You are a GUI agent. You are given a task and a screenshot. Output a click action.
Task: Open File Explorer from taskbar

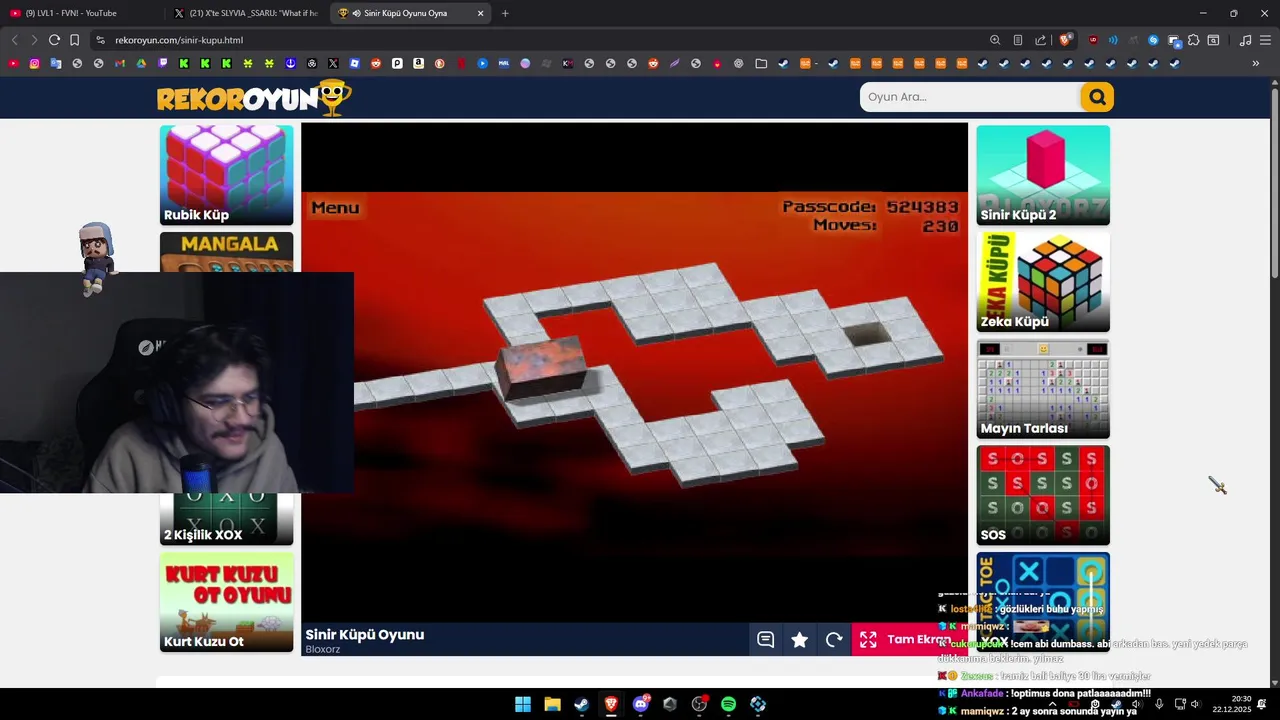[x=552, y=704]
